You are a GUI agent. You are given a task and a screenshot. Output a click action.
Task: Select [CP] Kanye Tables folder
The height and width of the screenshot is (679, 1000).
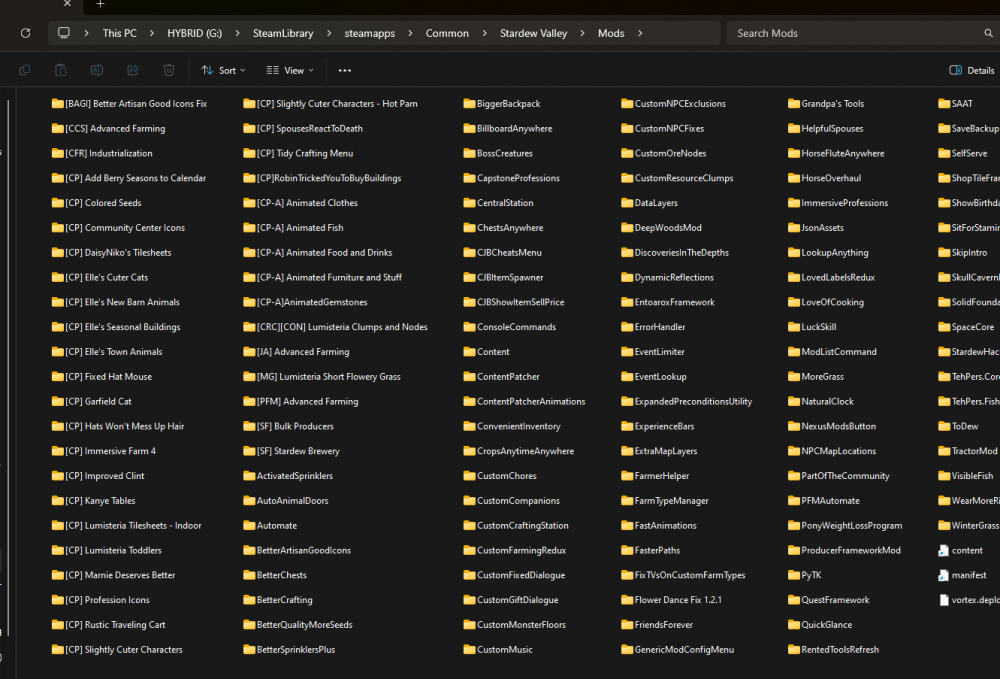94,500
